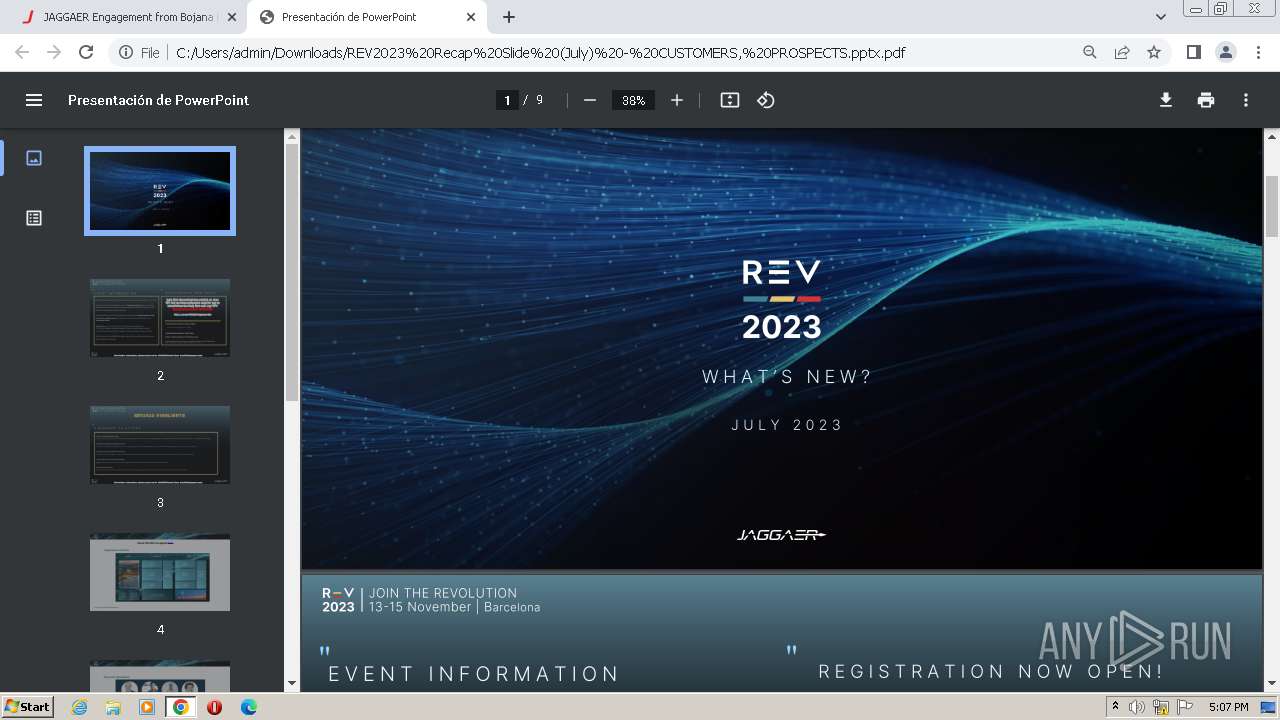The height and width of the screenshot is (720, 1280).
Task: Select page 1 thumbnail
Action: (x=160, y=191)
